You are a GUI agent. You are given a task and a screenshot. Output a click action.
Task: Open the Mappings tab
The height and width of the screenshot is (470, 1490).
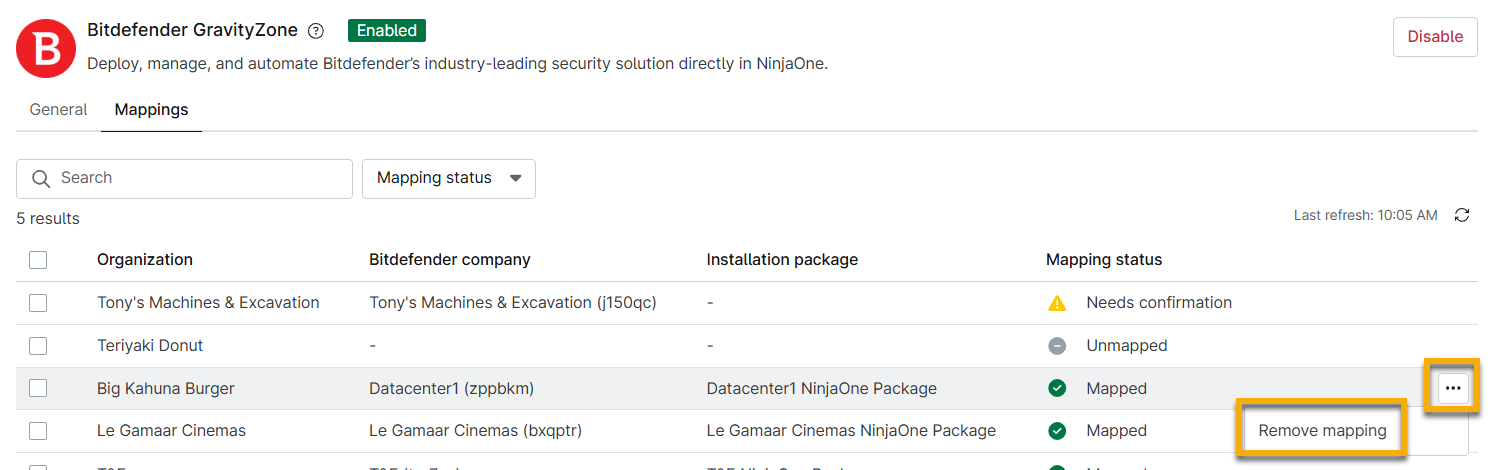(151, 110)
